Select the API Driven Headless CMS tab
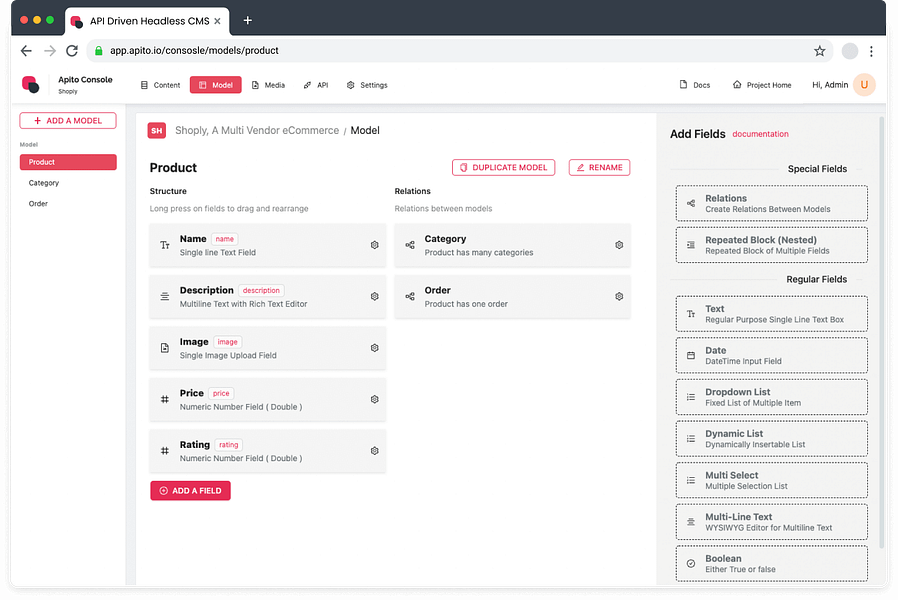 point(147,21)
